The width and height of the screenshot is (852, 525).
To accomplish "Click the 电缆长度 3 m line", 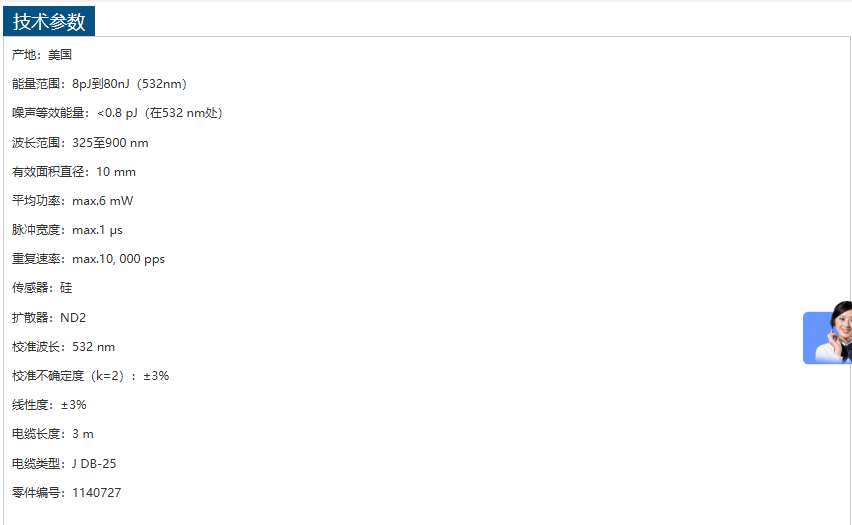I will click(x=52, y=434).
